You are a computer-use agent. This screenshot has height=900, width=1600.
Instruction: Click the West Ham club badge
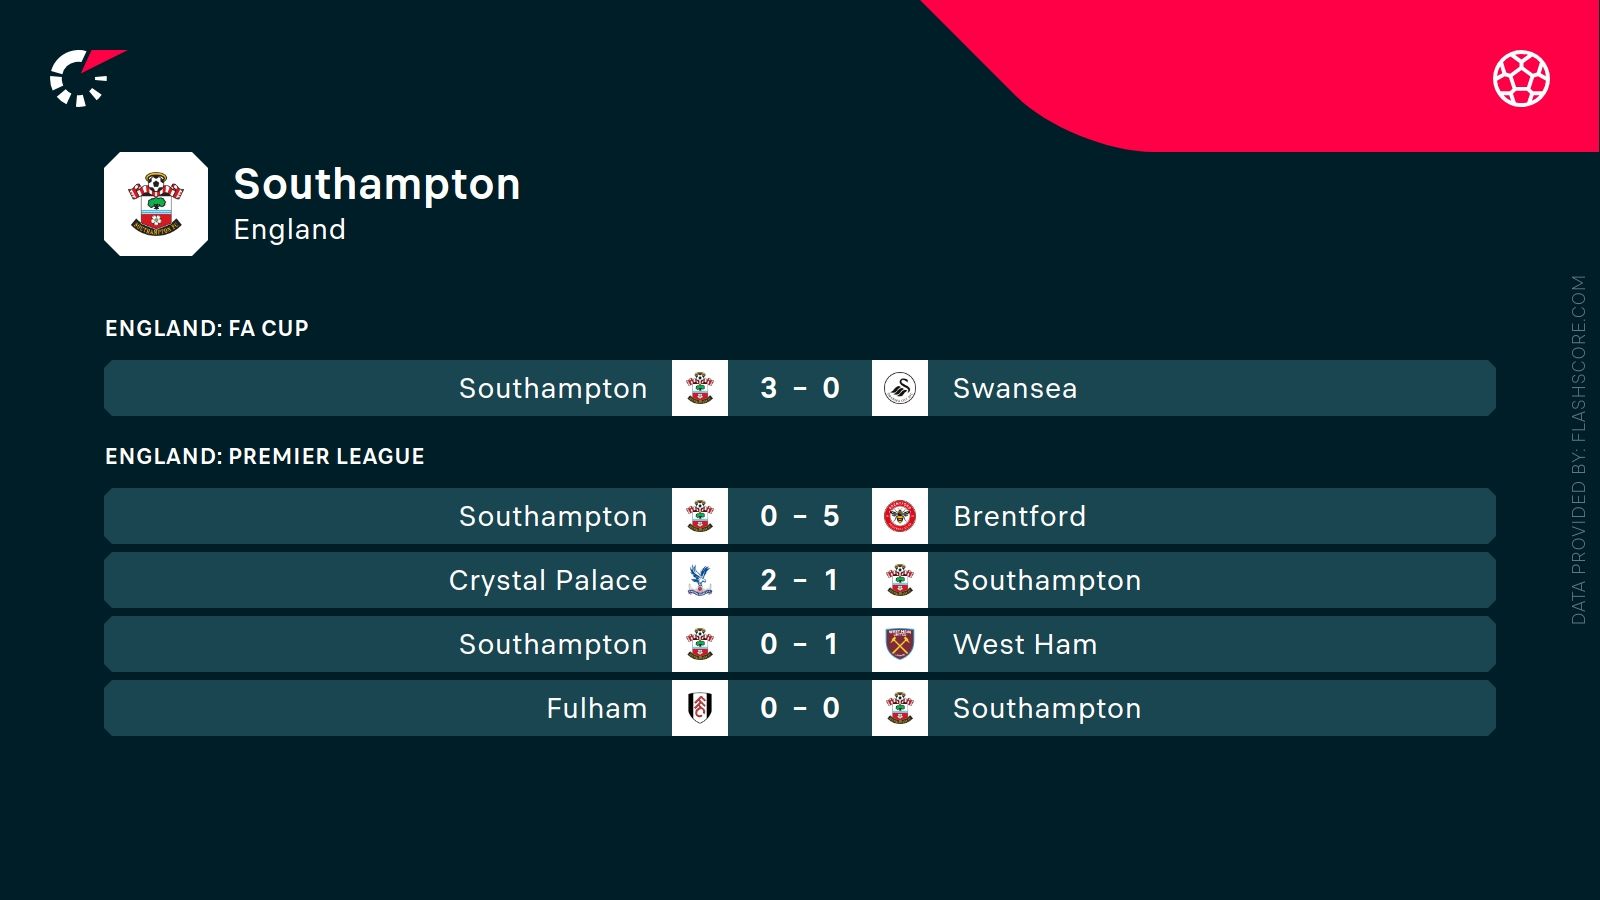click(x=900, y=644)
